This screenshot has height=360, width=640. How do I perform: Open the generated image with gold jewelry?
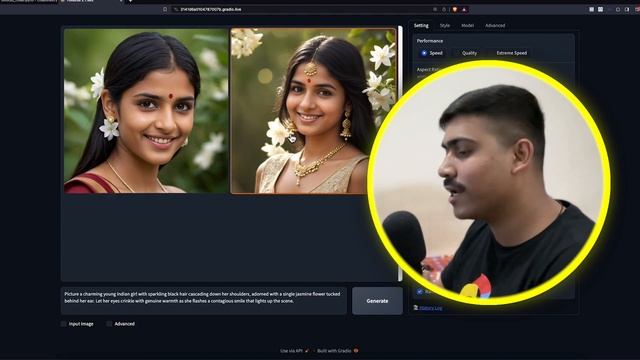(x=313, y=111)
